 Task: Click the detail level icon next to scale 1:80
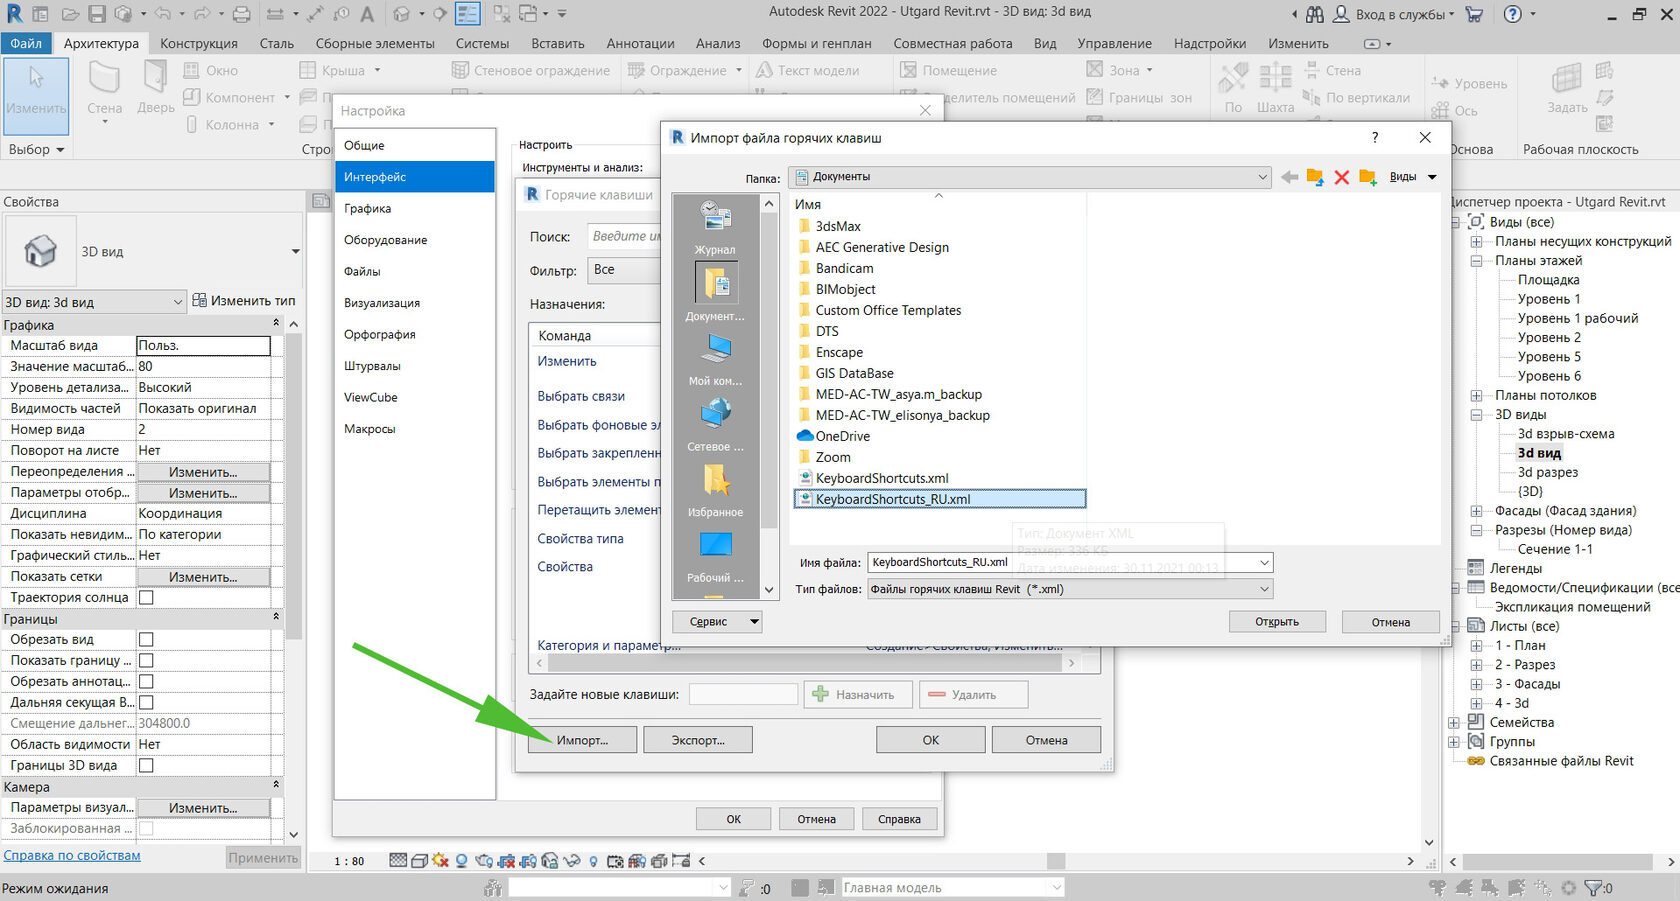click(398, 860)
